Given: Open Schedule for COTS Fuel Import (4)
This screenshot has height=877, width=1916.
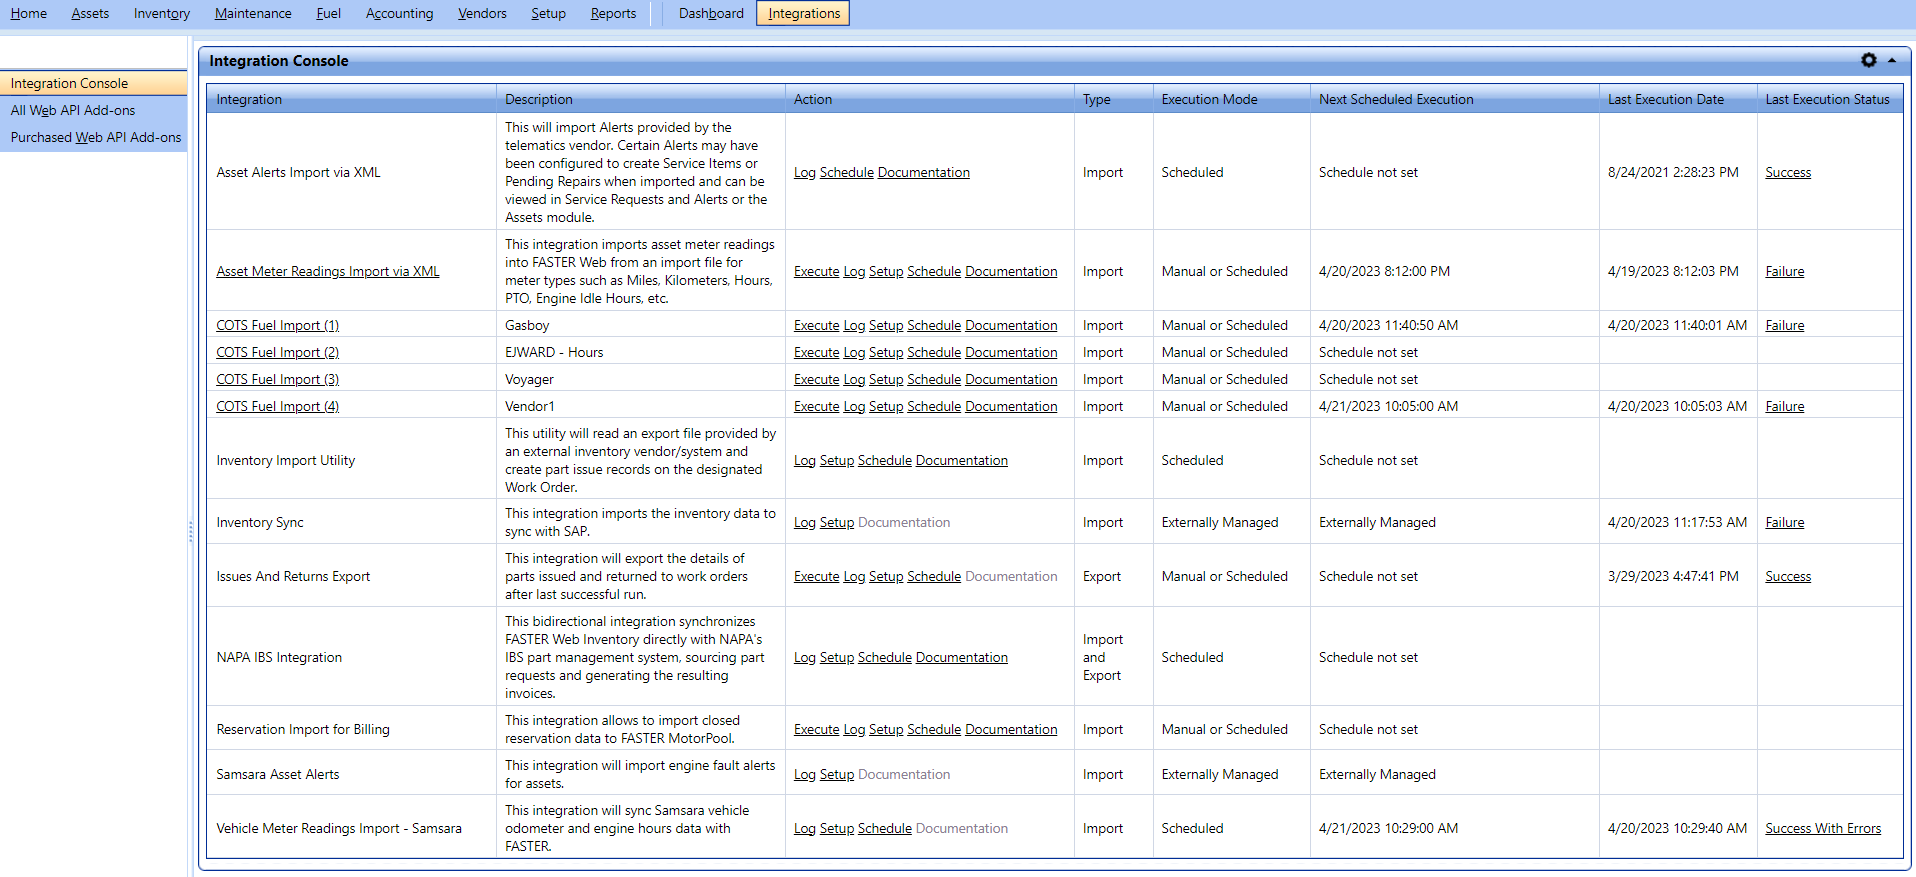Looking at the screenshot, I should 934,406.
